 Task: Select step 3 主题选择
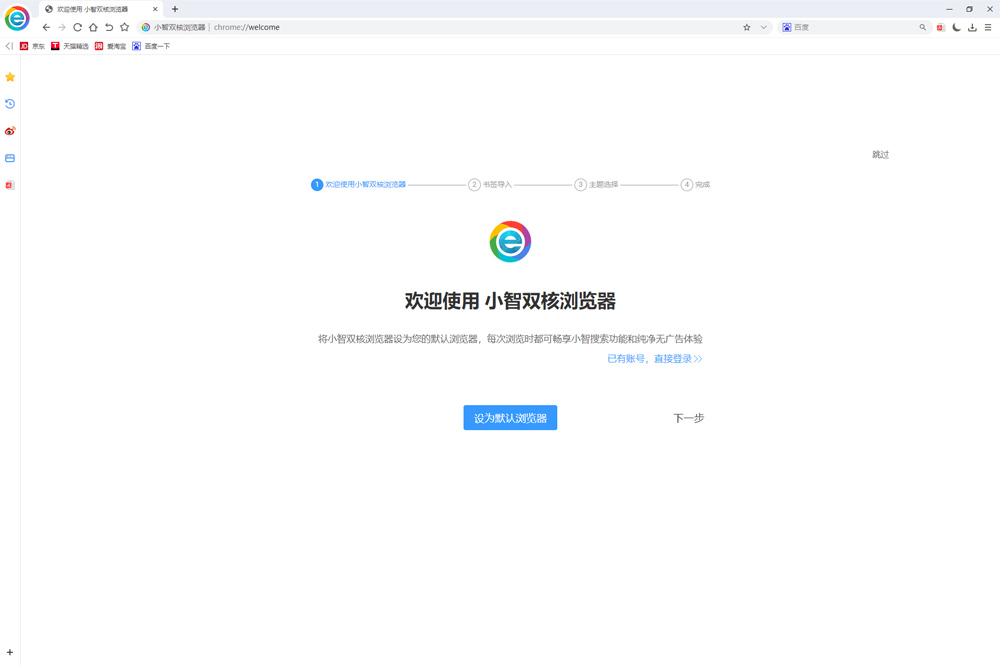[596, 184]
